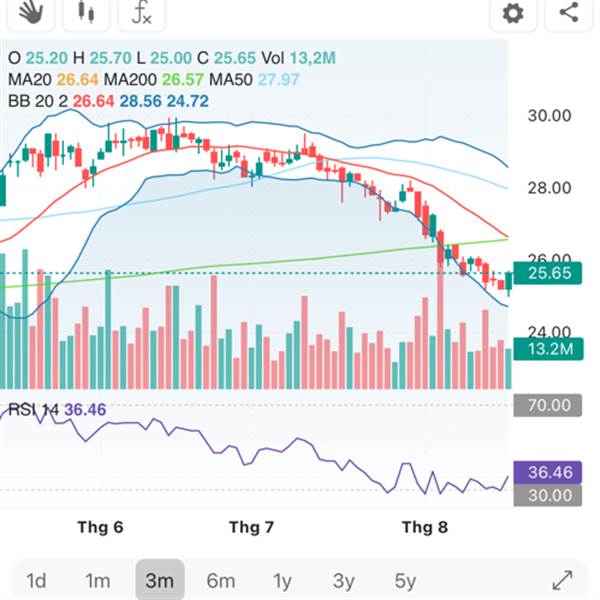Tap the RSI value label 36.46

(x=548, y=473)
